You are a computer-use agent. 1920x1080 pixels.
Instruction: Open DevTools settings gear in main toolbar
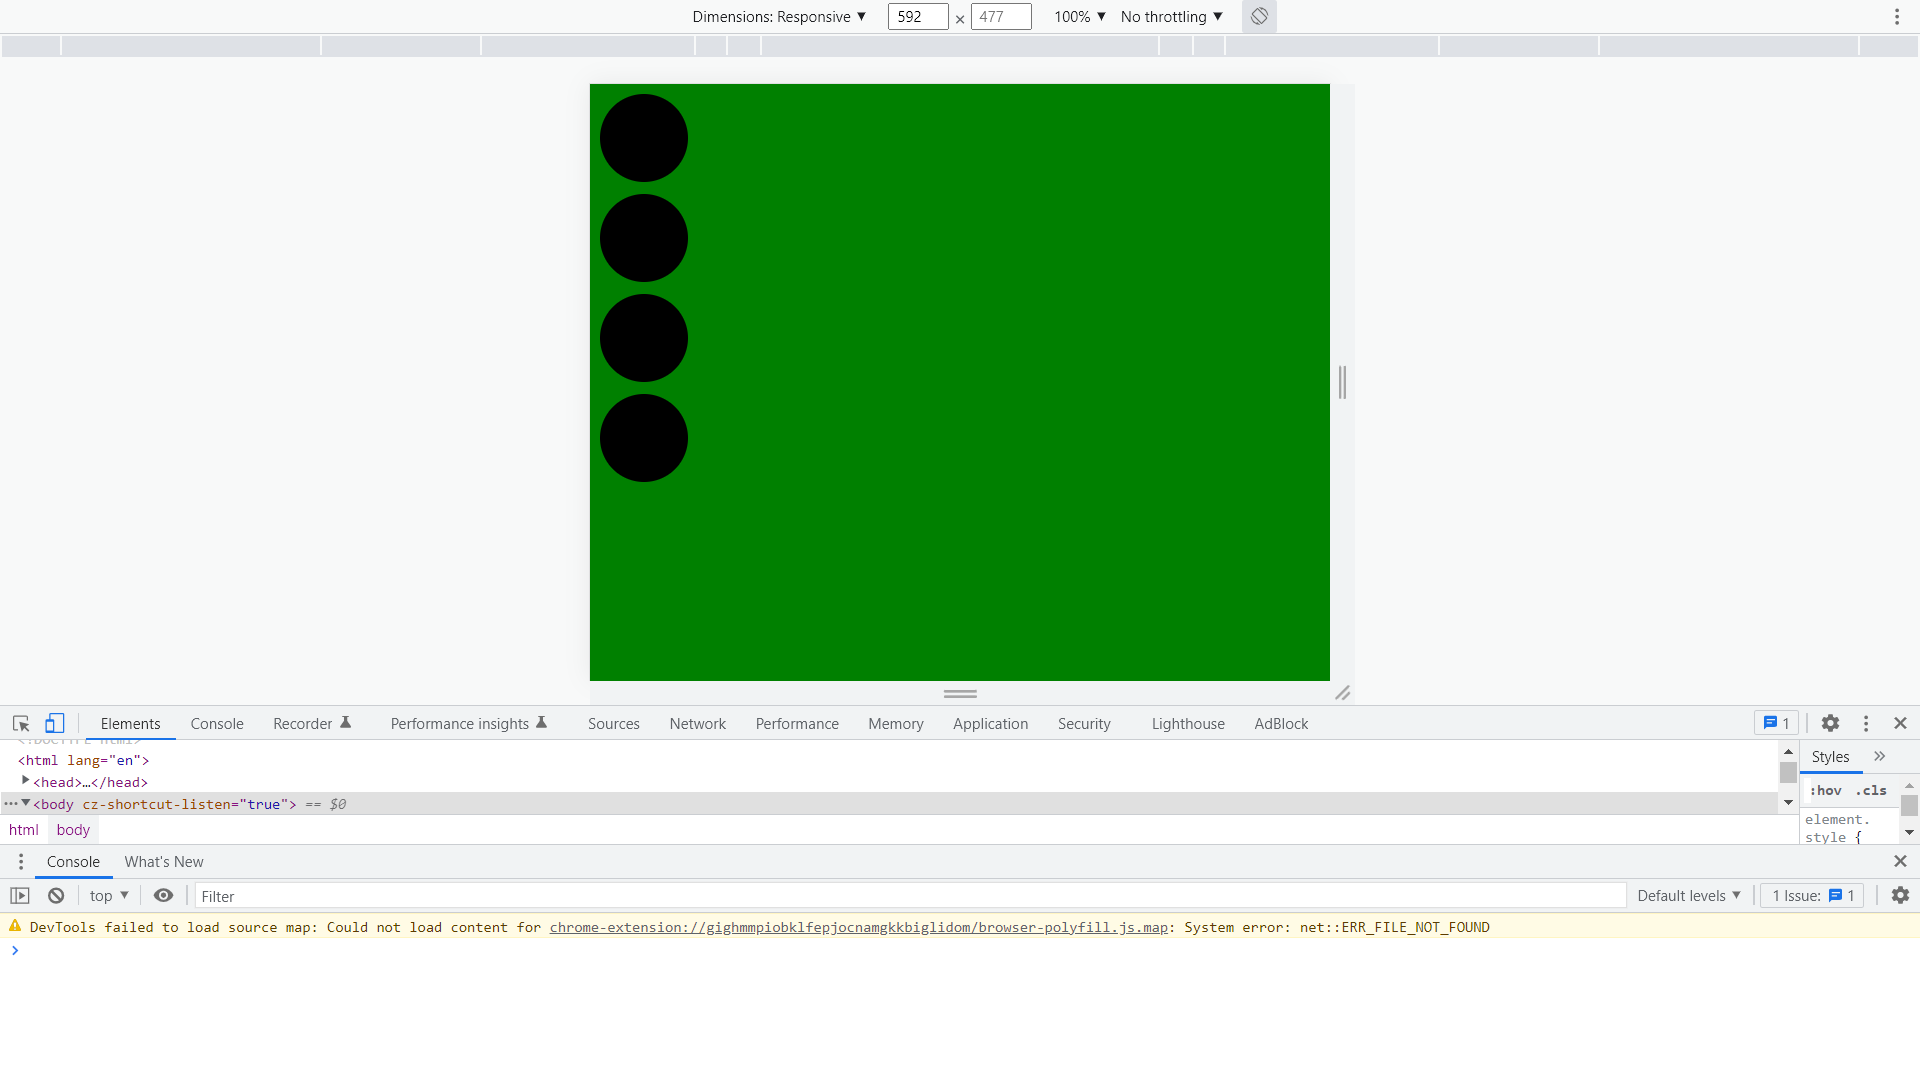[x=1830, y=723]
